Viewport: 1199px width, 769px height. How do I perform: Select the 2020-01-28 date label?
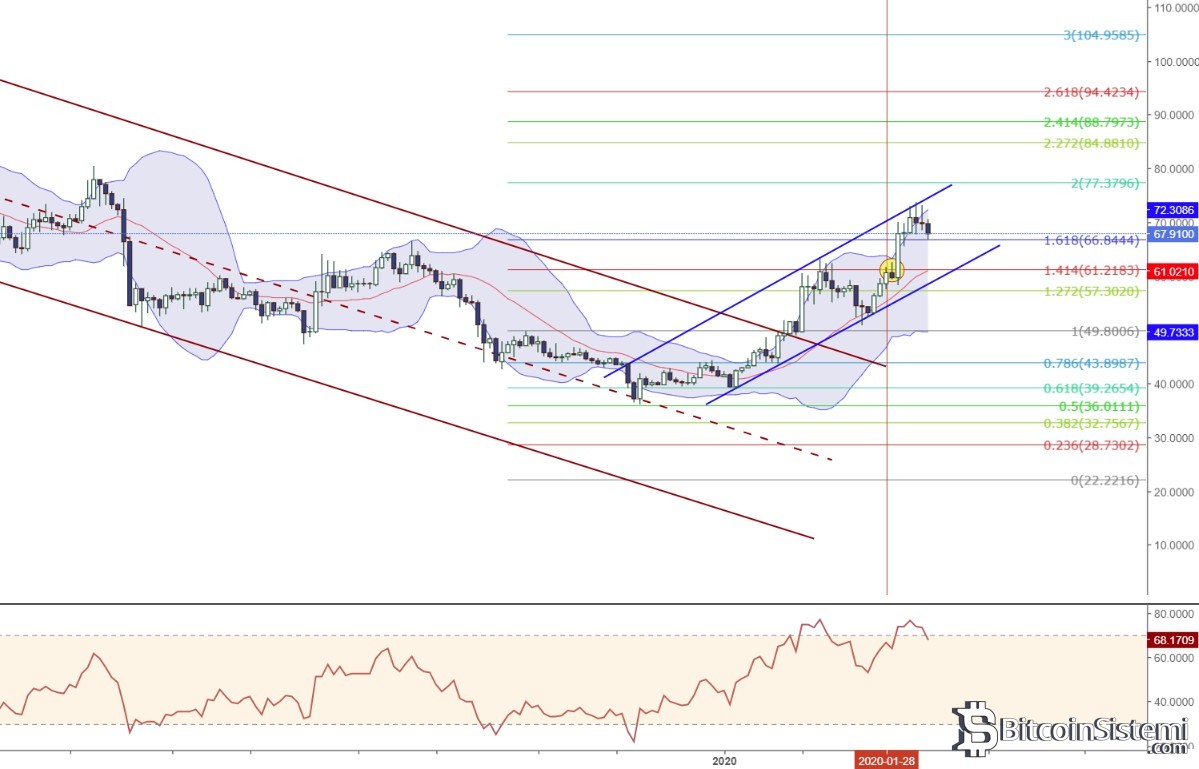(886, 760)
